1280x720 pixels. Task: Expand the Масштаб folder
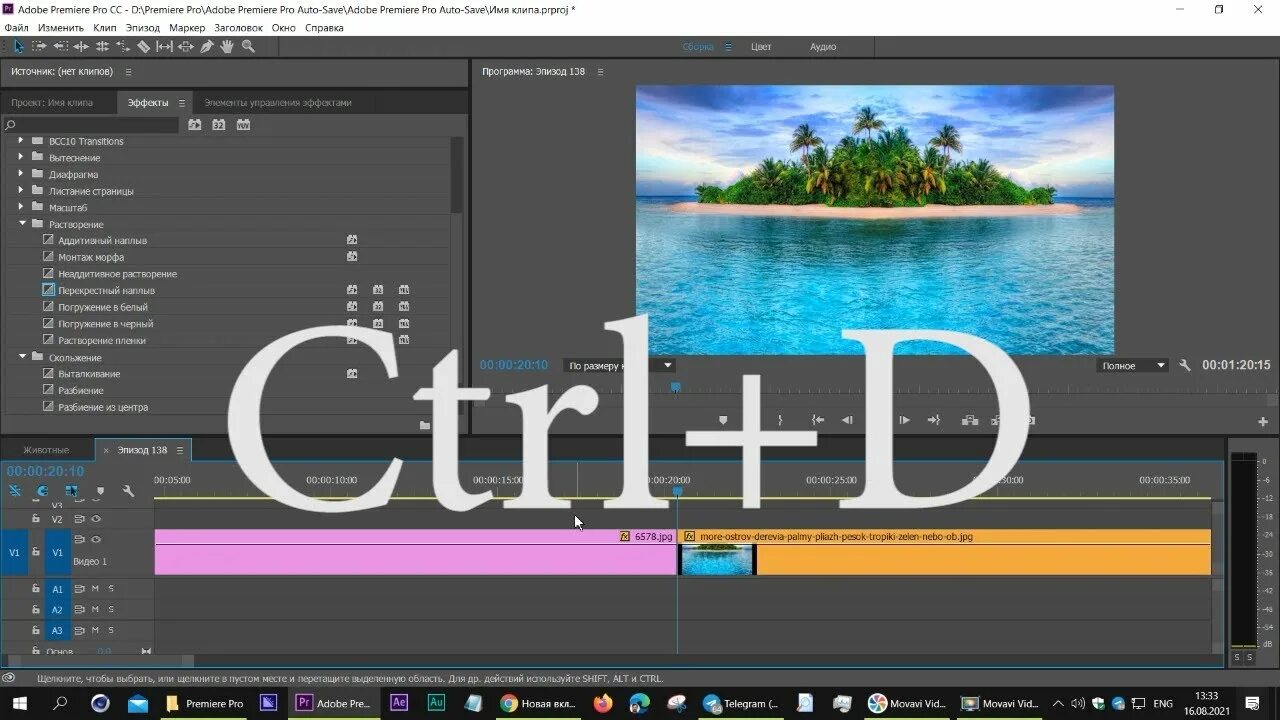coord(21,208)
